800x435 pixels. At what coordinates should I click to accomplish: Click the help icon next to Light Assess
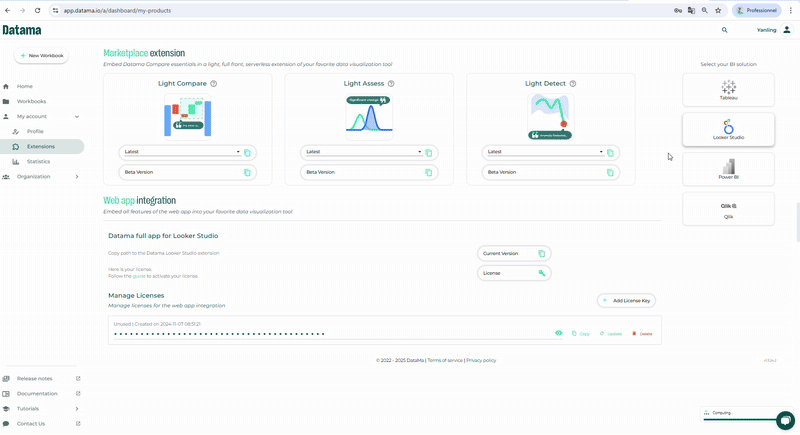(x=391, y=84)
